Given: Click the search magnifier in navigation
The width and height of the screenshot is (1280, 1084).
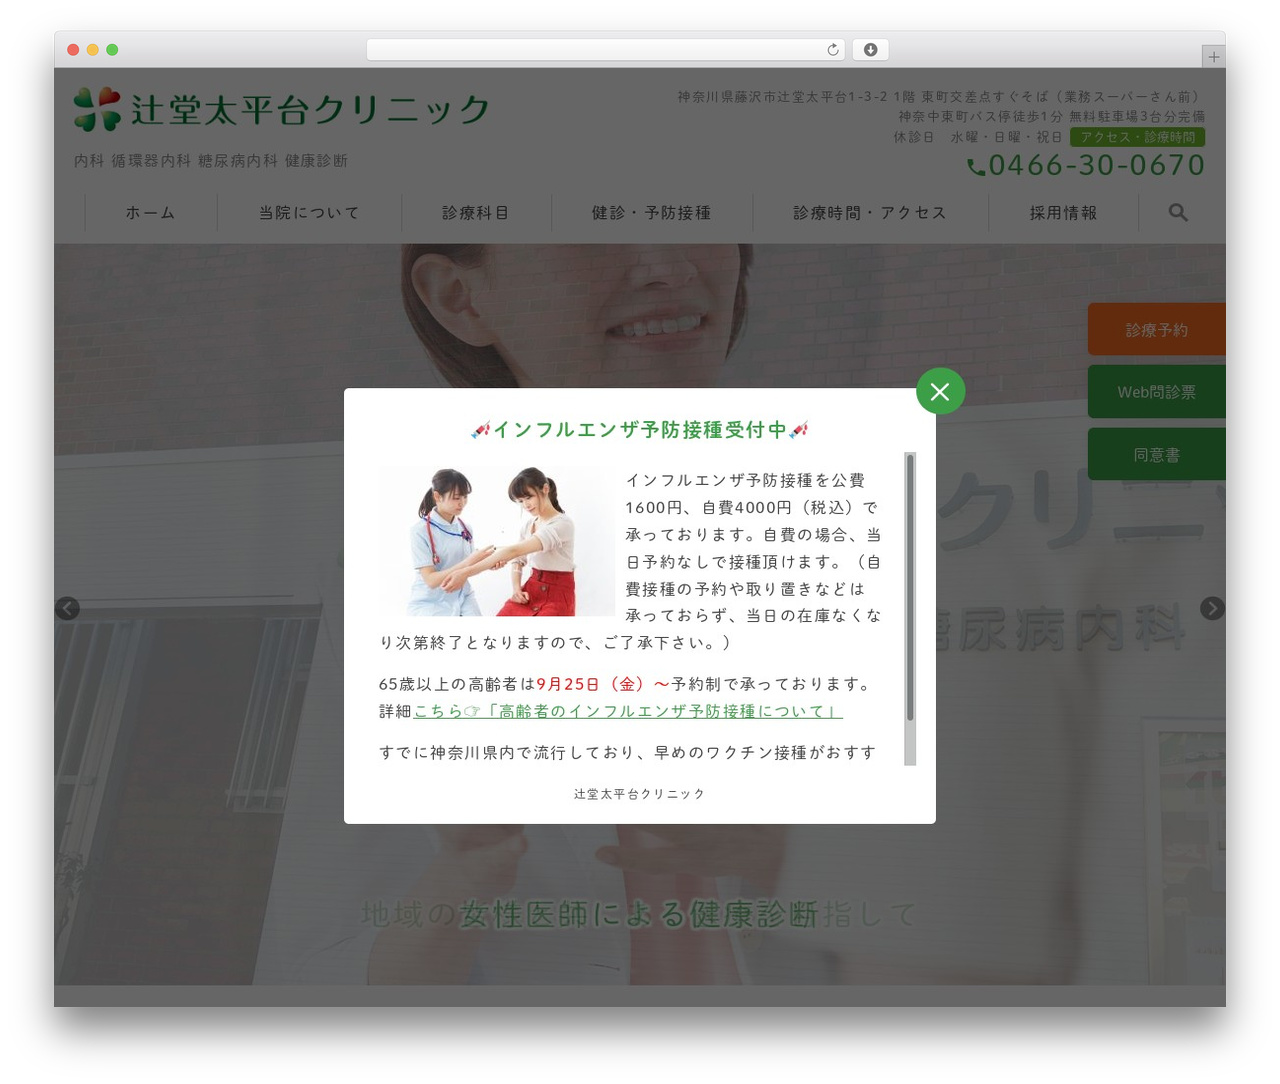Looking at the screenshot, I should tap(1178, 213).
